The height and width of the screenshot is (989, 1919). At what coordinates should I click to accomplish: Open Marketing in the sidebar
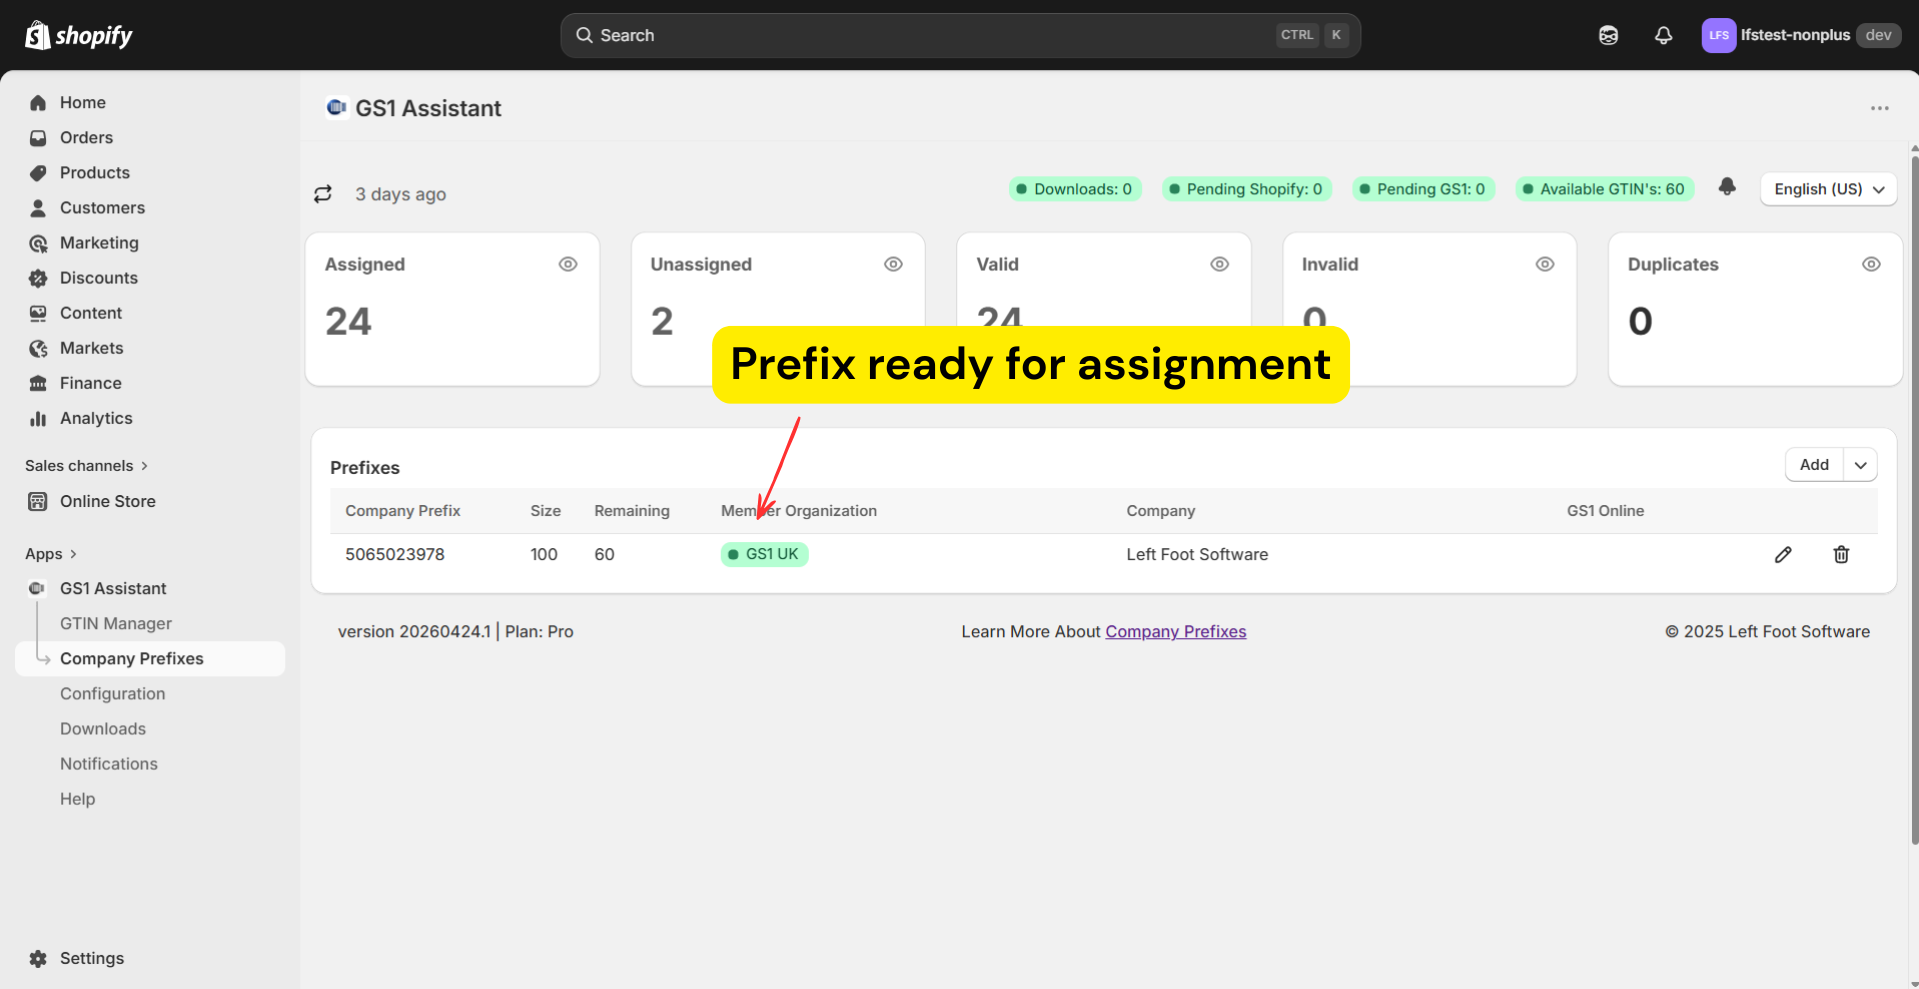99,242
